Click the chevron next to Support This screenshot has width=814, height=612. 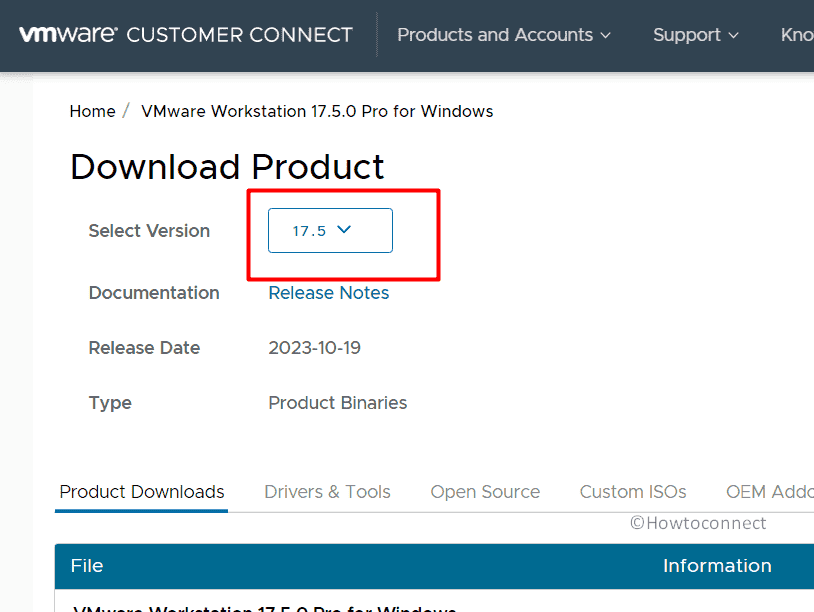[x=736, y=36]
